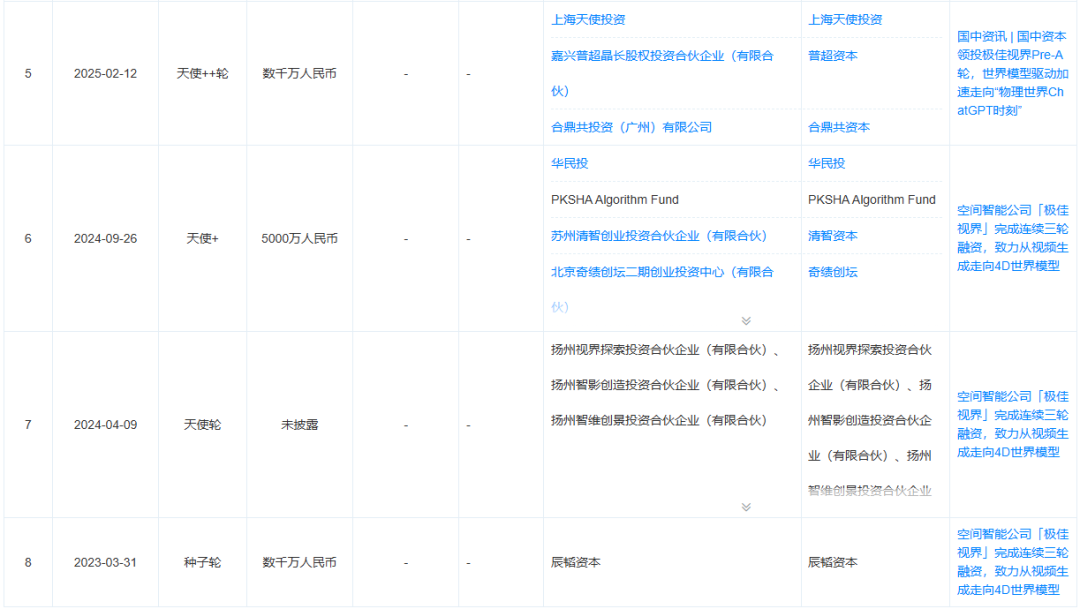The height and width of the screenshot is (609, 1080).
Task: Select 辰韬资本 in institution column
Action: click(833, 563)
